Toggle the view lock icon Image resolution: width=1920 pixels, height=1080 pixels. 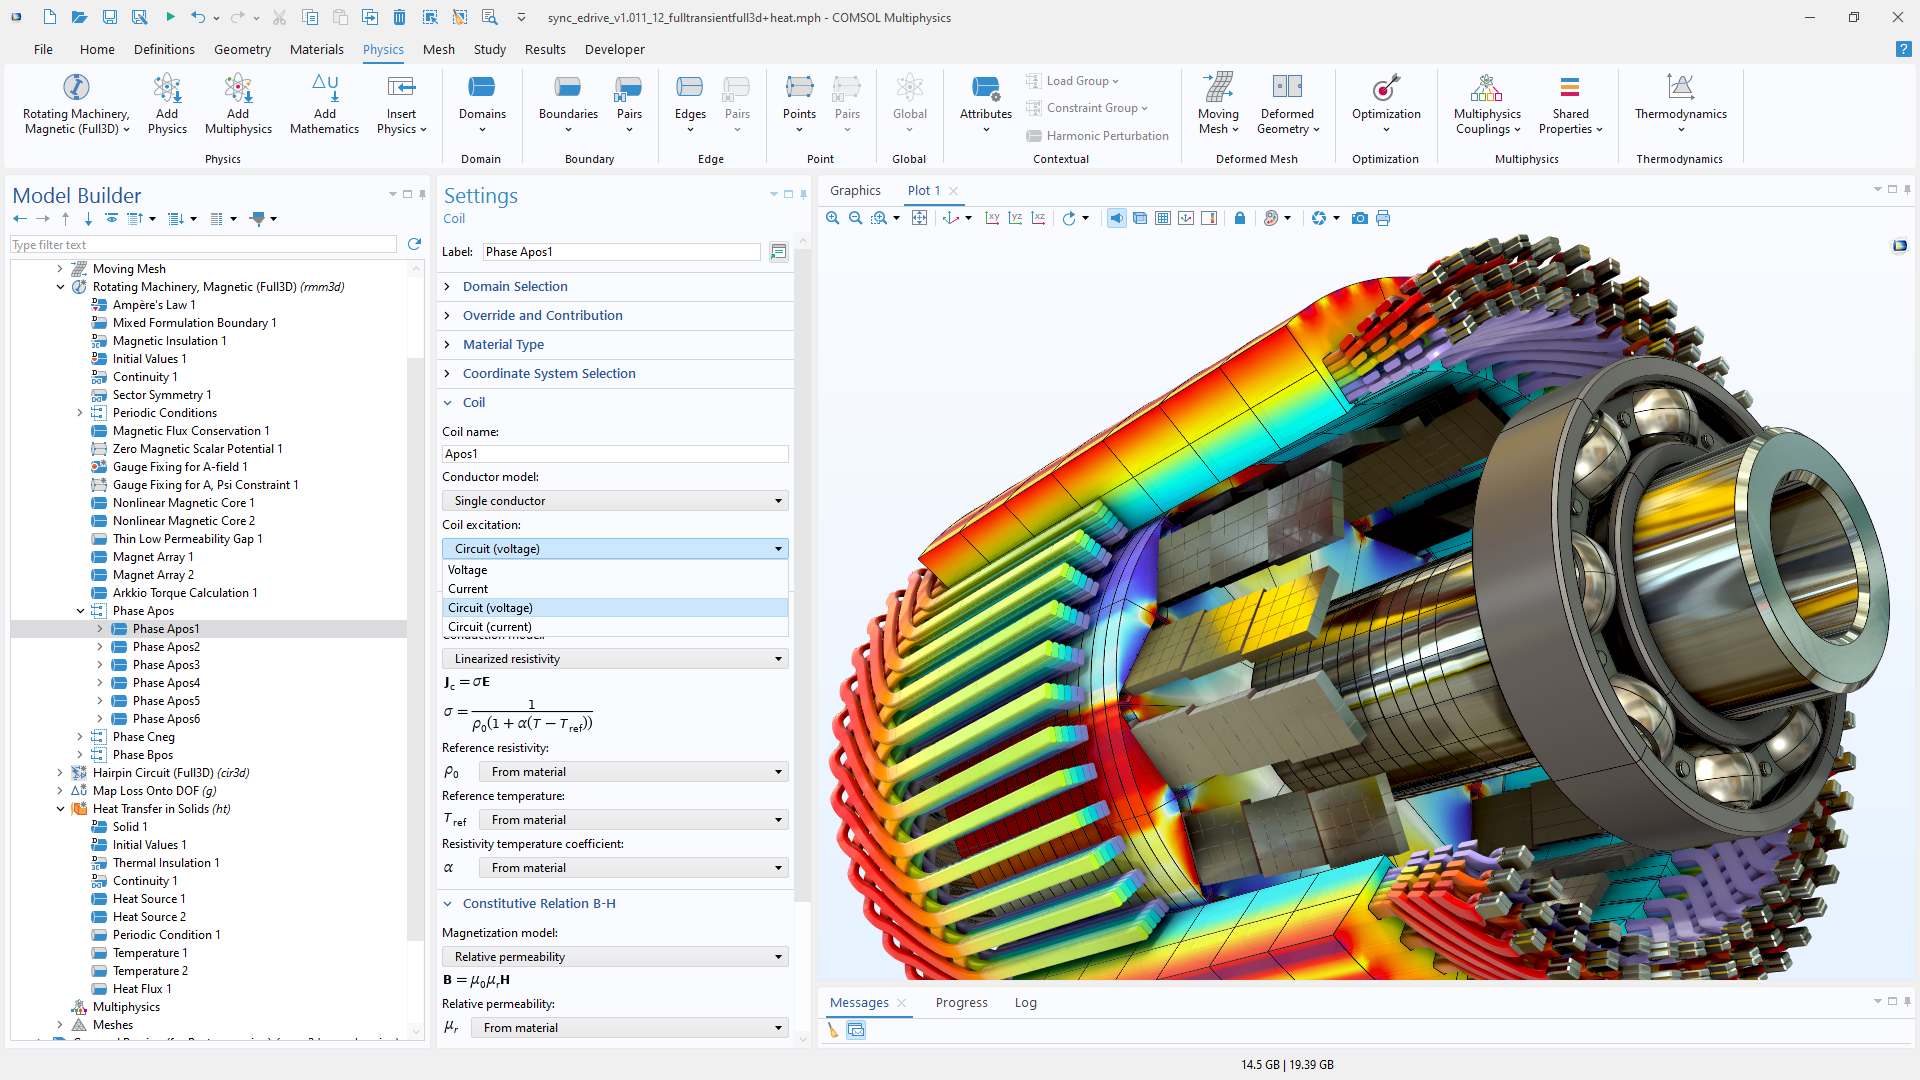pyautogui.click(x=1240, y=218)
